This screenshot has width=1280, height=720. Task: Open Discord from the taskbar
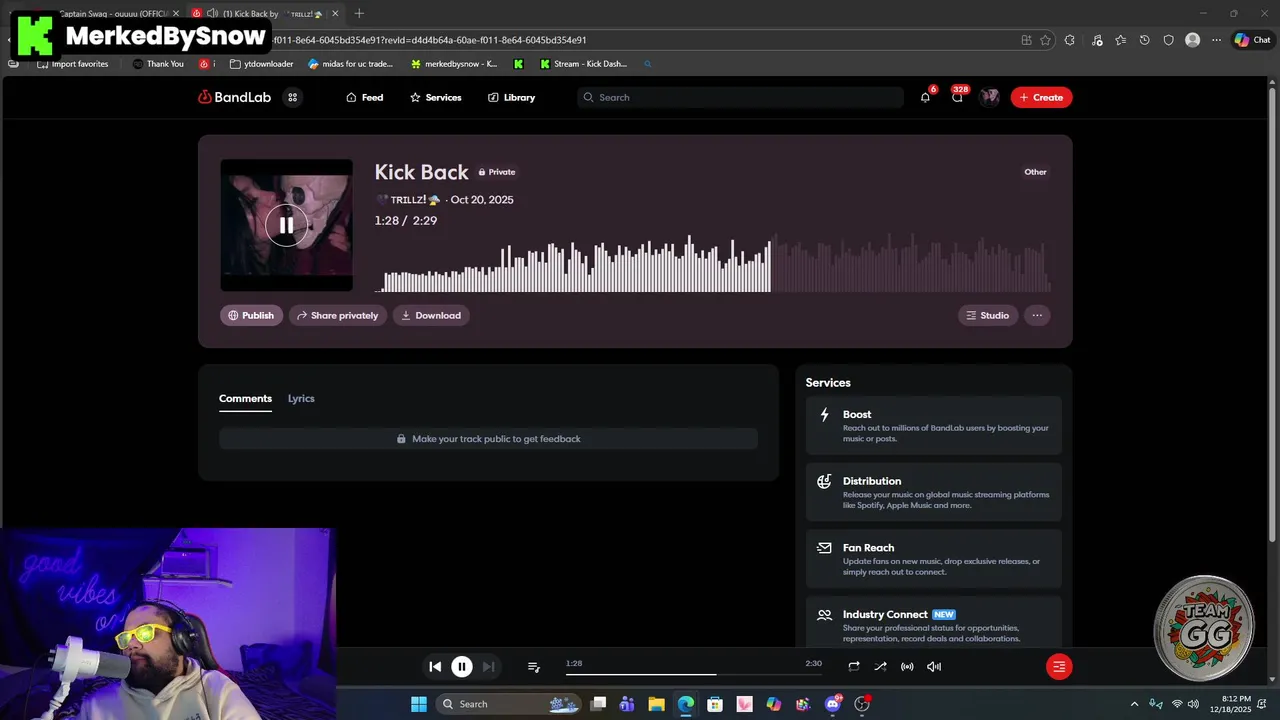833,704
